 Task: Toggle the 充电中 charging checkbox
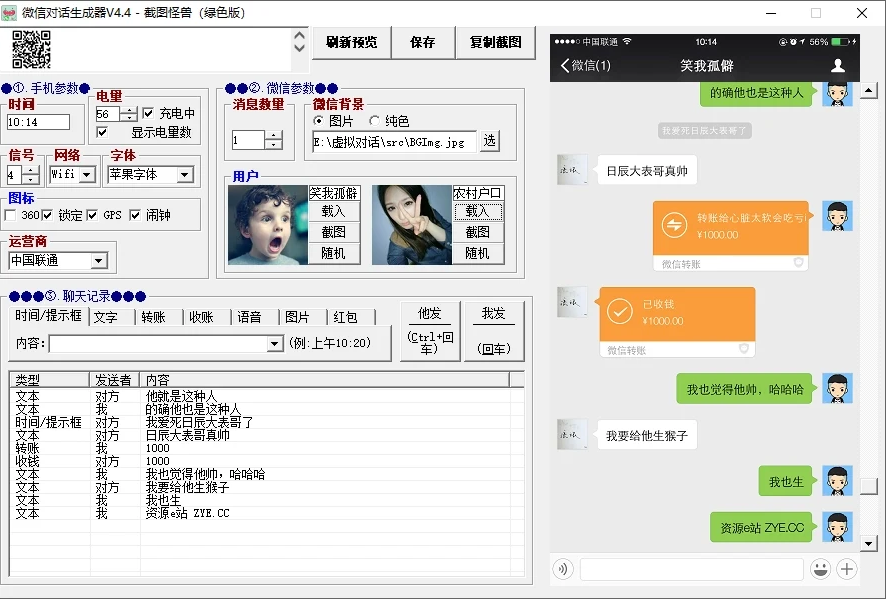[x=149, y=114]
